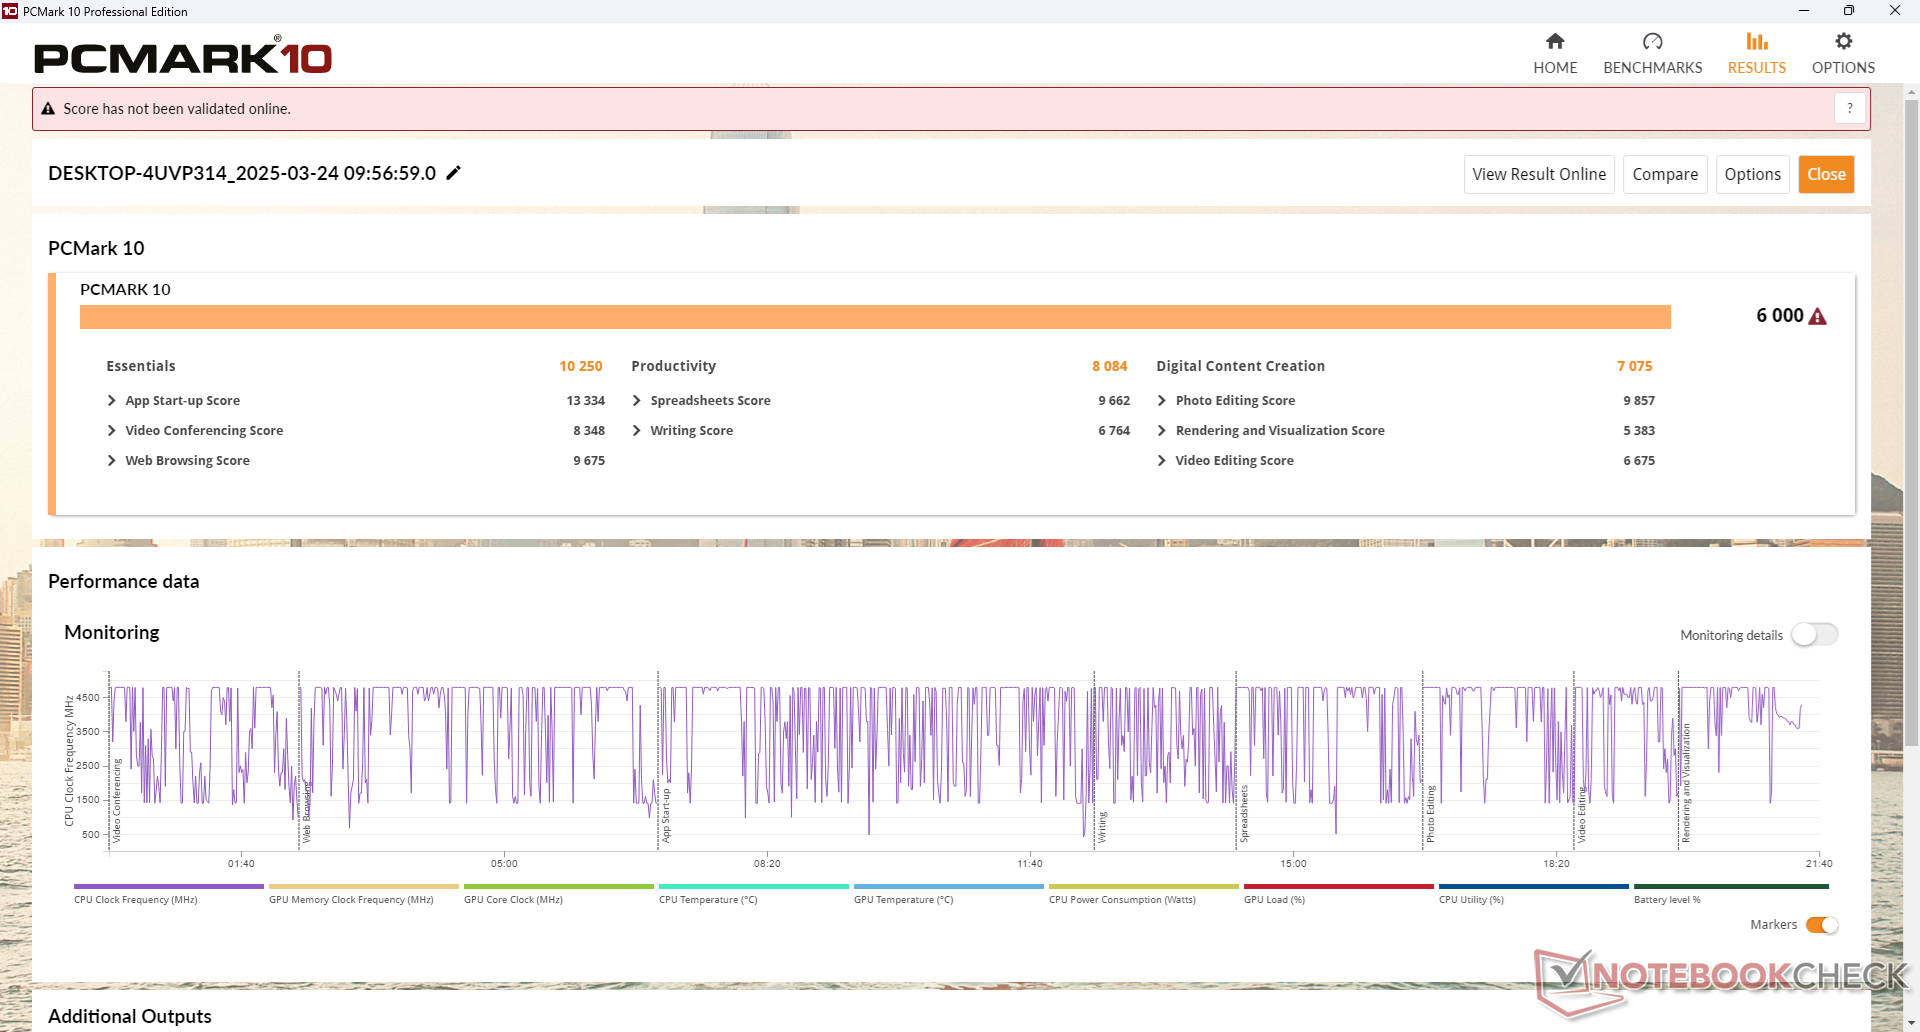
Task: Click the Productivity score 8 084
Action: (x=1110, y=366)
